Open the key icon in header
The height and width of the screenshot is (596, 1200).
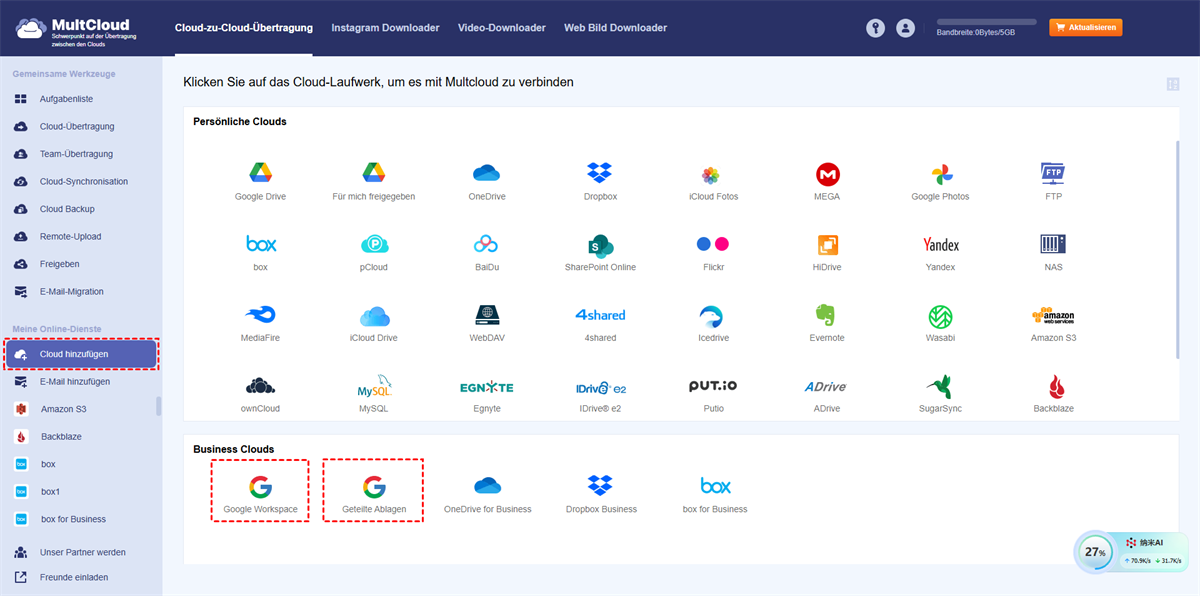[x=876, y=28]
